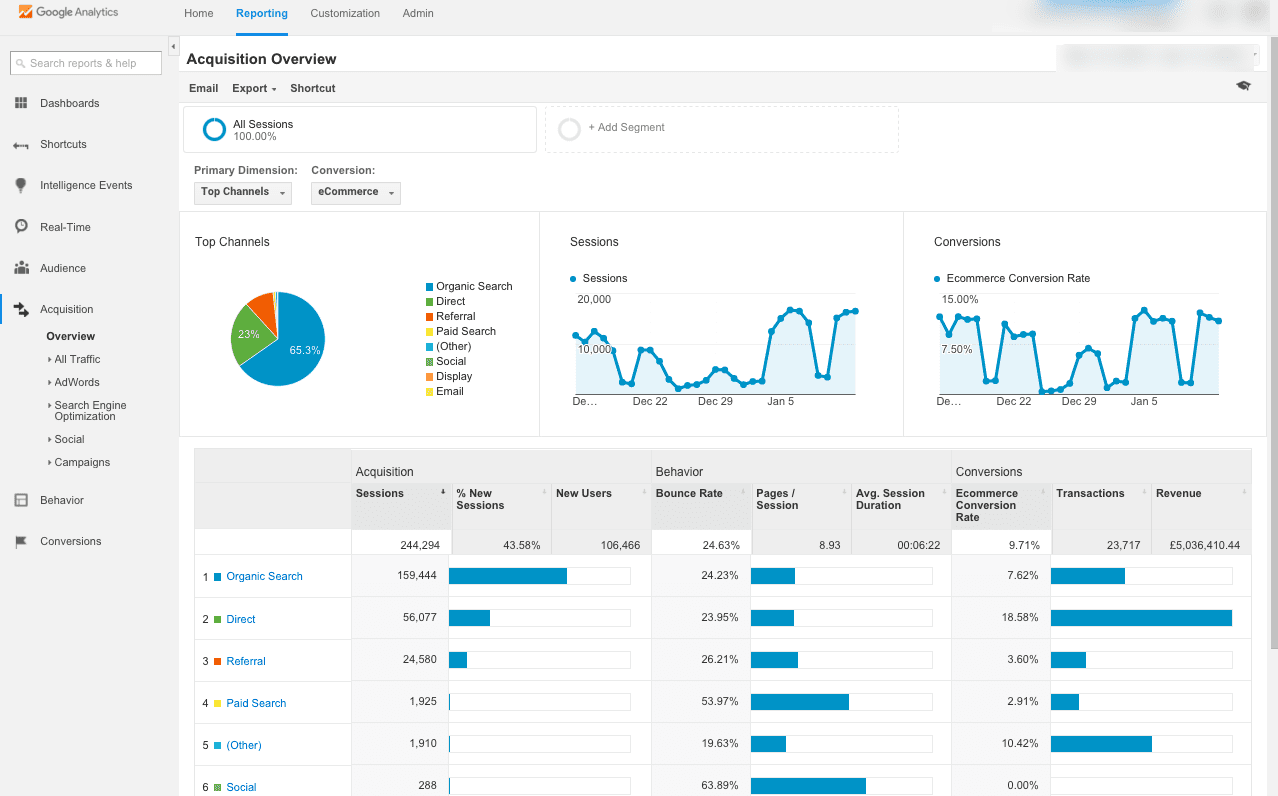Open Dashboards in the sidebar
The image size is (1278, 796).
pos(69,103)
